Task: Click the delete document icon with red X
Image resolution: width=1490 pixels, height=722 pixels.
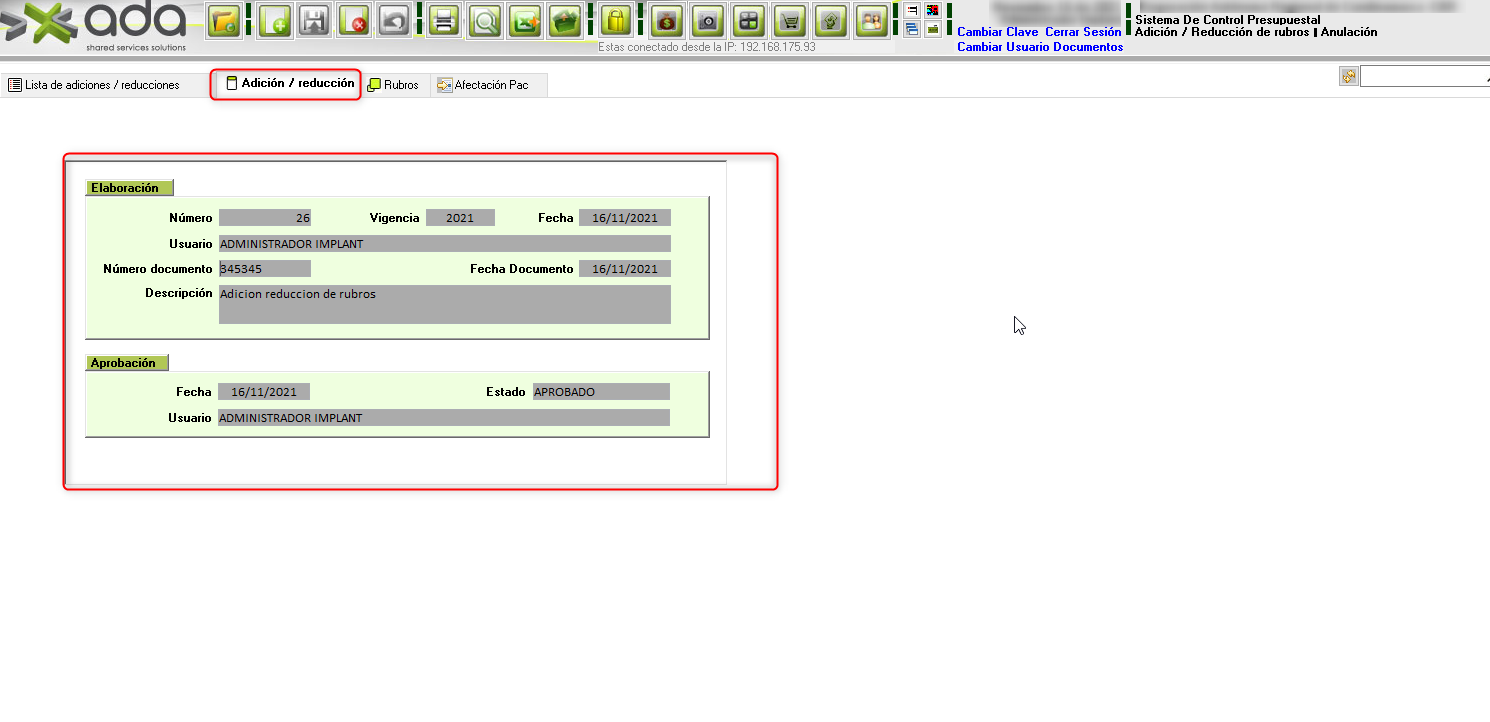Action: coord(355,21)
